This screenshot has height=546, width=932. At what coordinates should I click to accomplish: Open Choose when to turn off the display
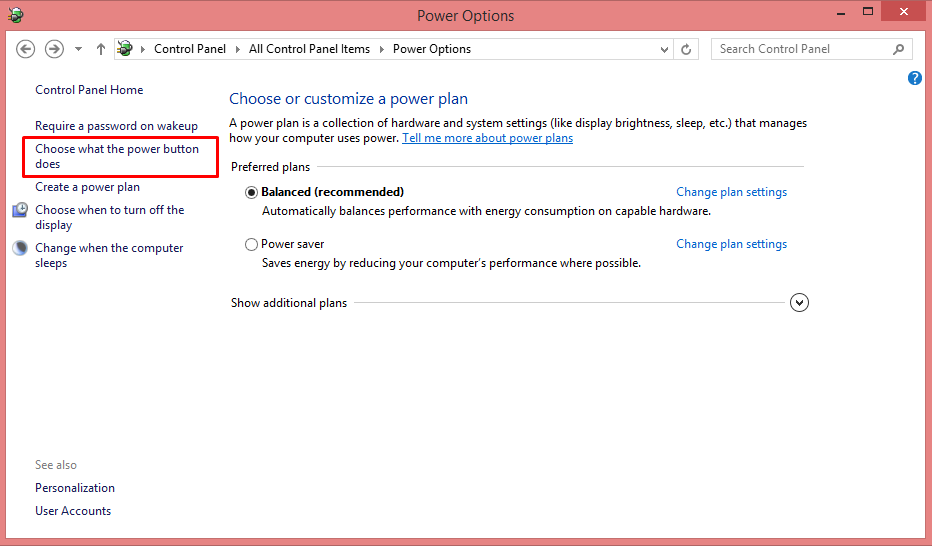[x=110, y=217]
